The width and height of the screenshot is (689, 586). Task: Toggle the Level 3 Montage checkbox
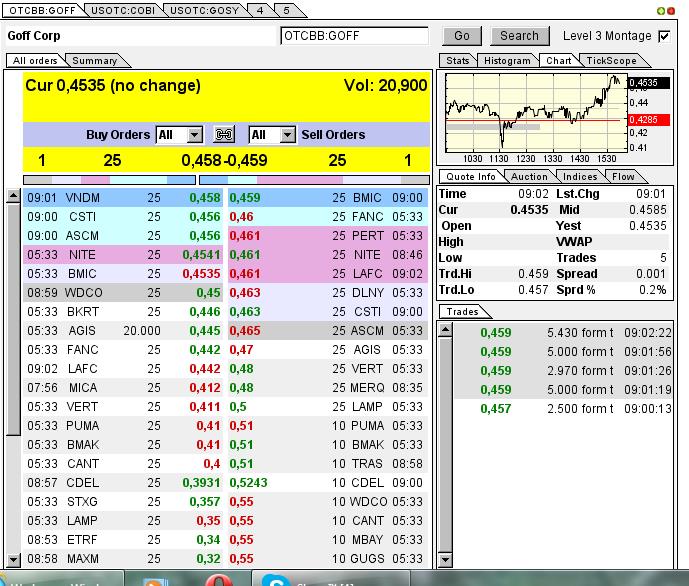coord(664,36)
